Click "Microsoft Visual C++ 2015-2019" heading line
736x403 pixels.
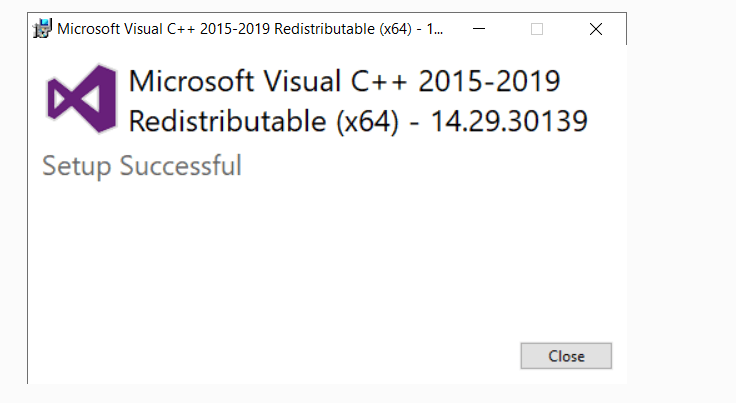345,81
